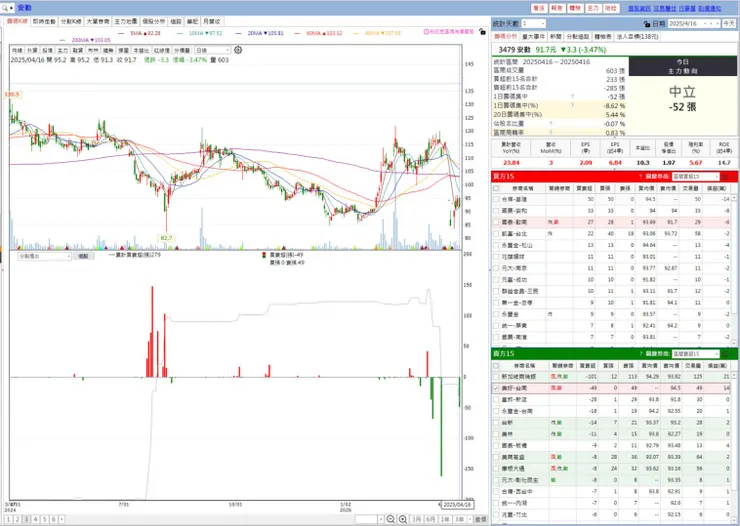Click the 20MA legend line
Screen dimensions: 740x526
pos(259,33)
